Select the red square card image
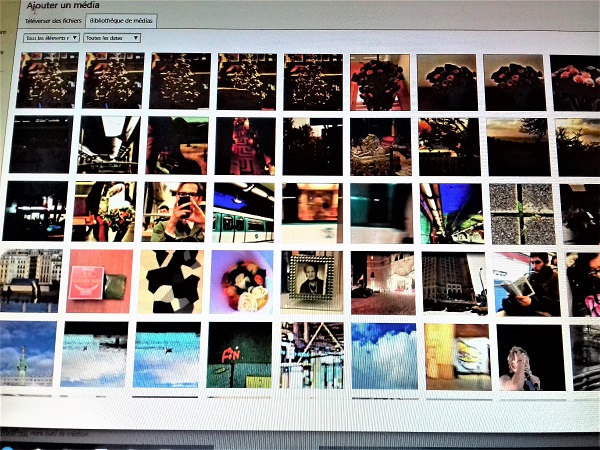Viewport: 600px width, 450px height. (x=99, y=281)
